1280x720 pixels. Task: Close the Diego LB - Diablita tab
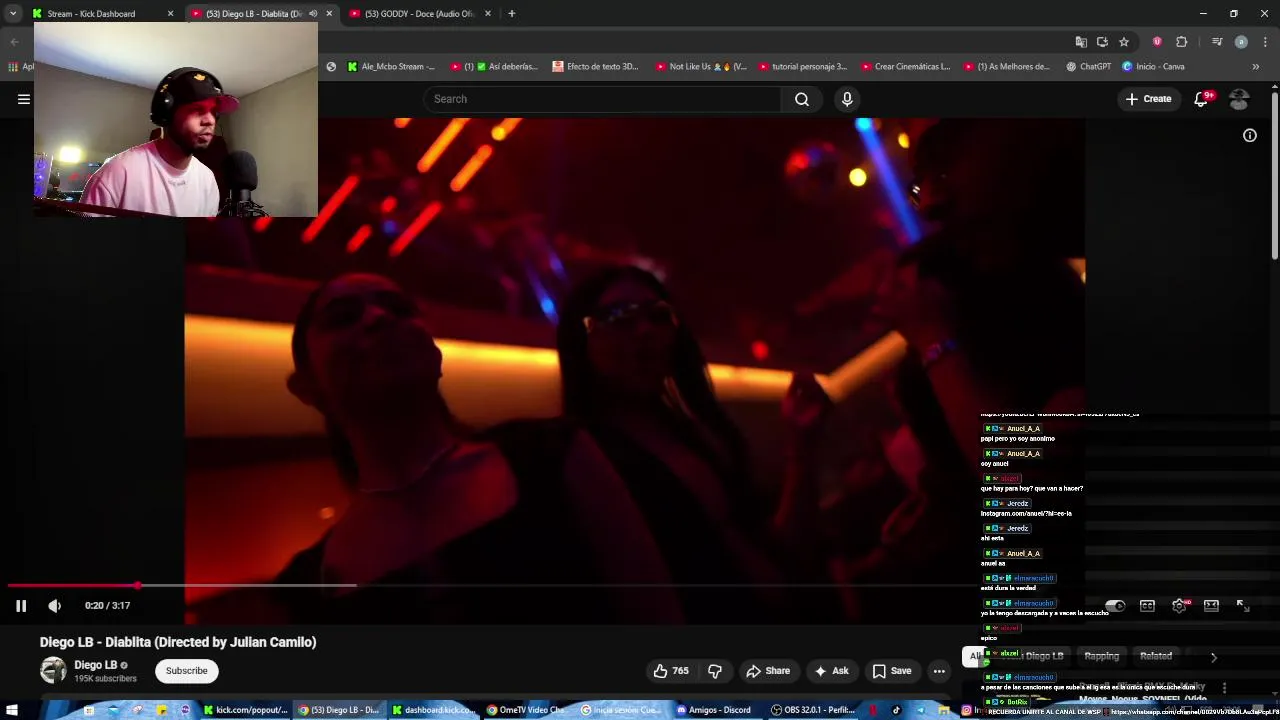tap(329, 14)
